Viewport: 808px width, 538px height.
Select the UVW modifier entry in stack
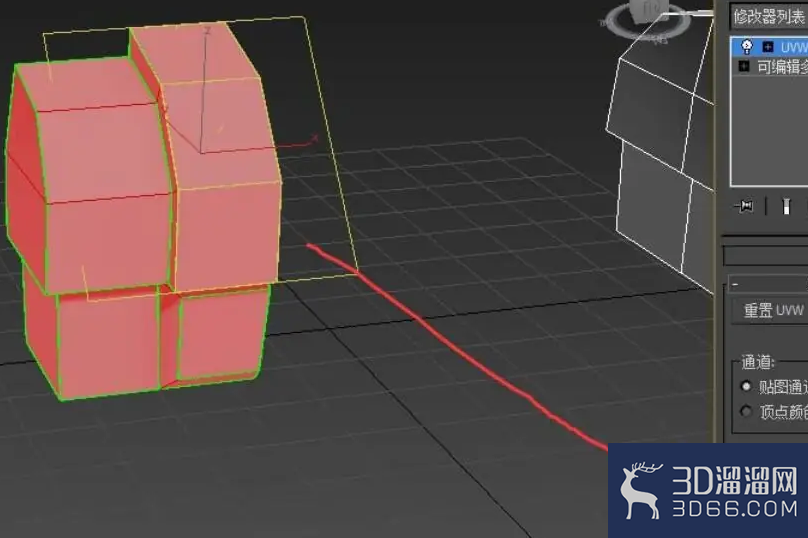(x=770, y=47)
